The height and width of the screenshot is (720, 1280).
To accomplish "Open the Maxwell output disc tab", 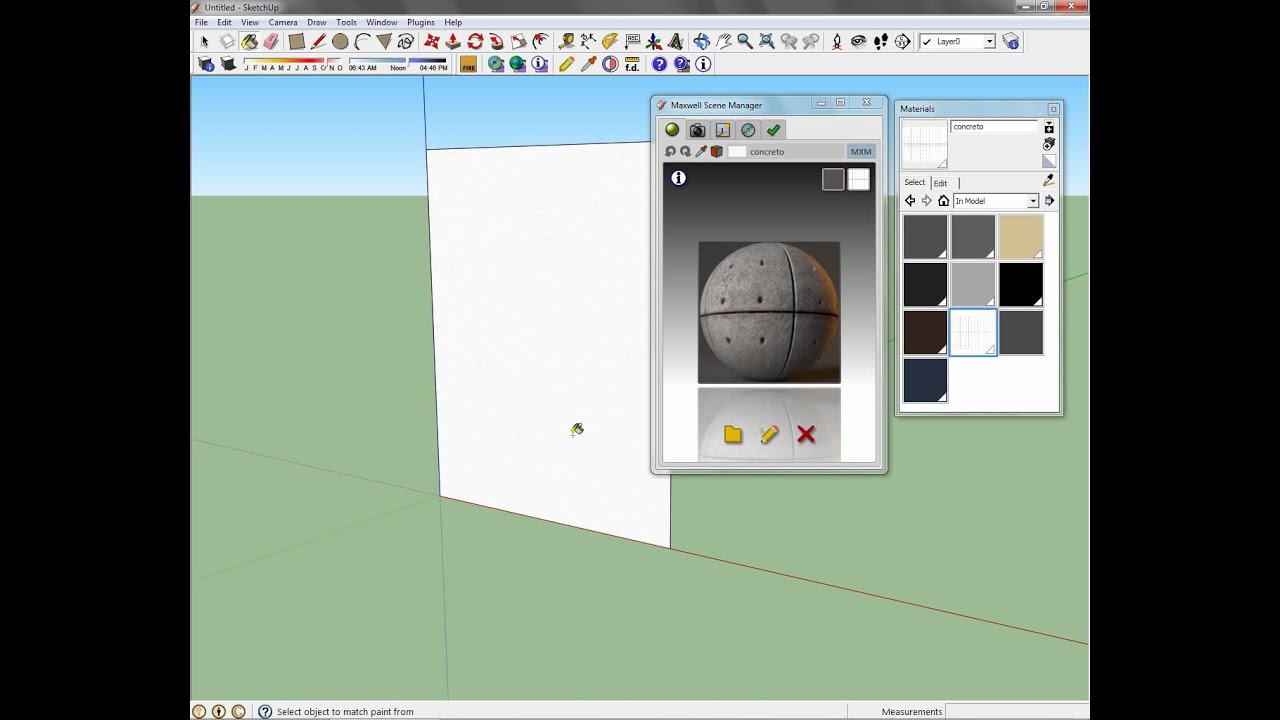I will [x=748, y=130].
